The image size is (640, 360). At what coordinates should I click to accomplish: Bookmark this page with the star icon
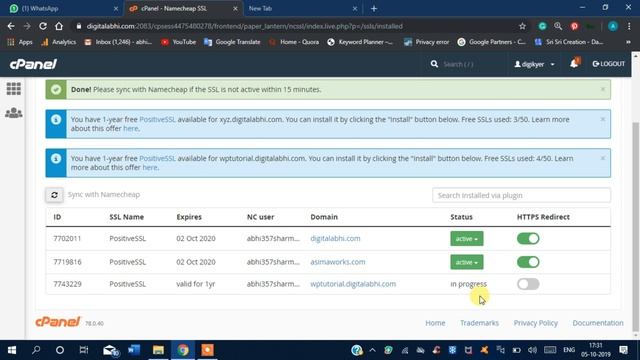click(522, 26)
